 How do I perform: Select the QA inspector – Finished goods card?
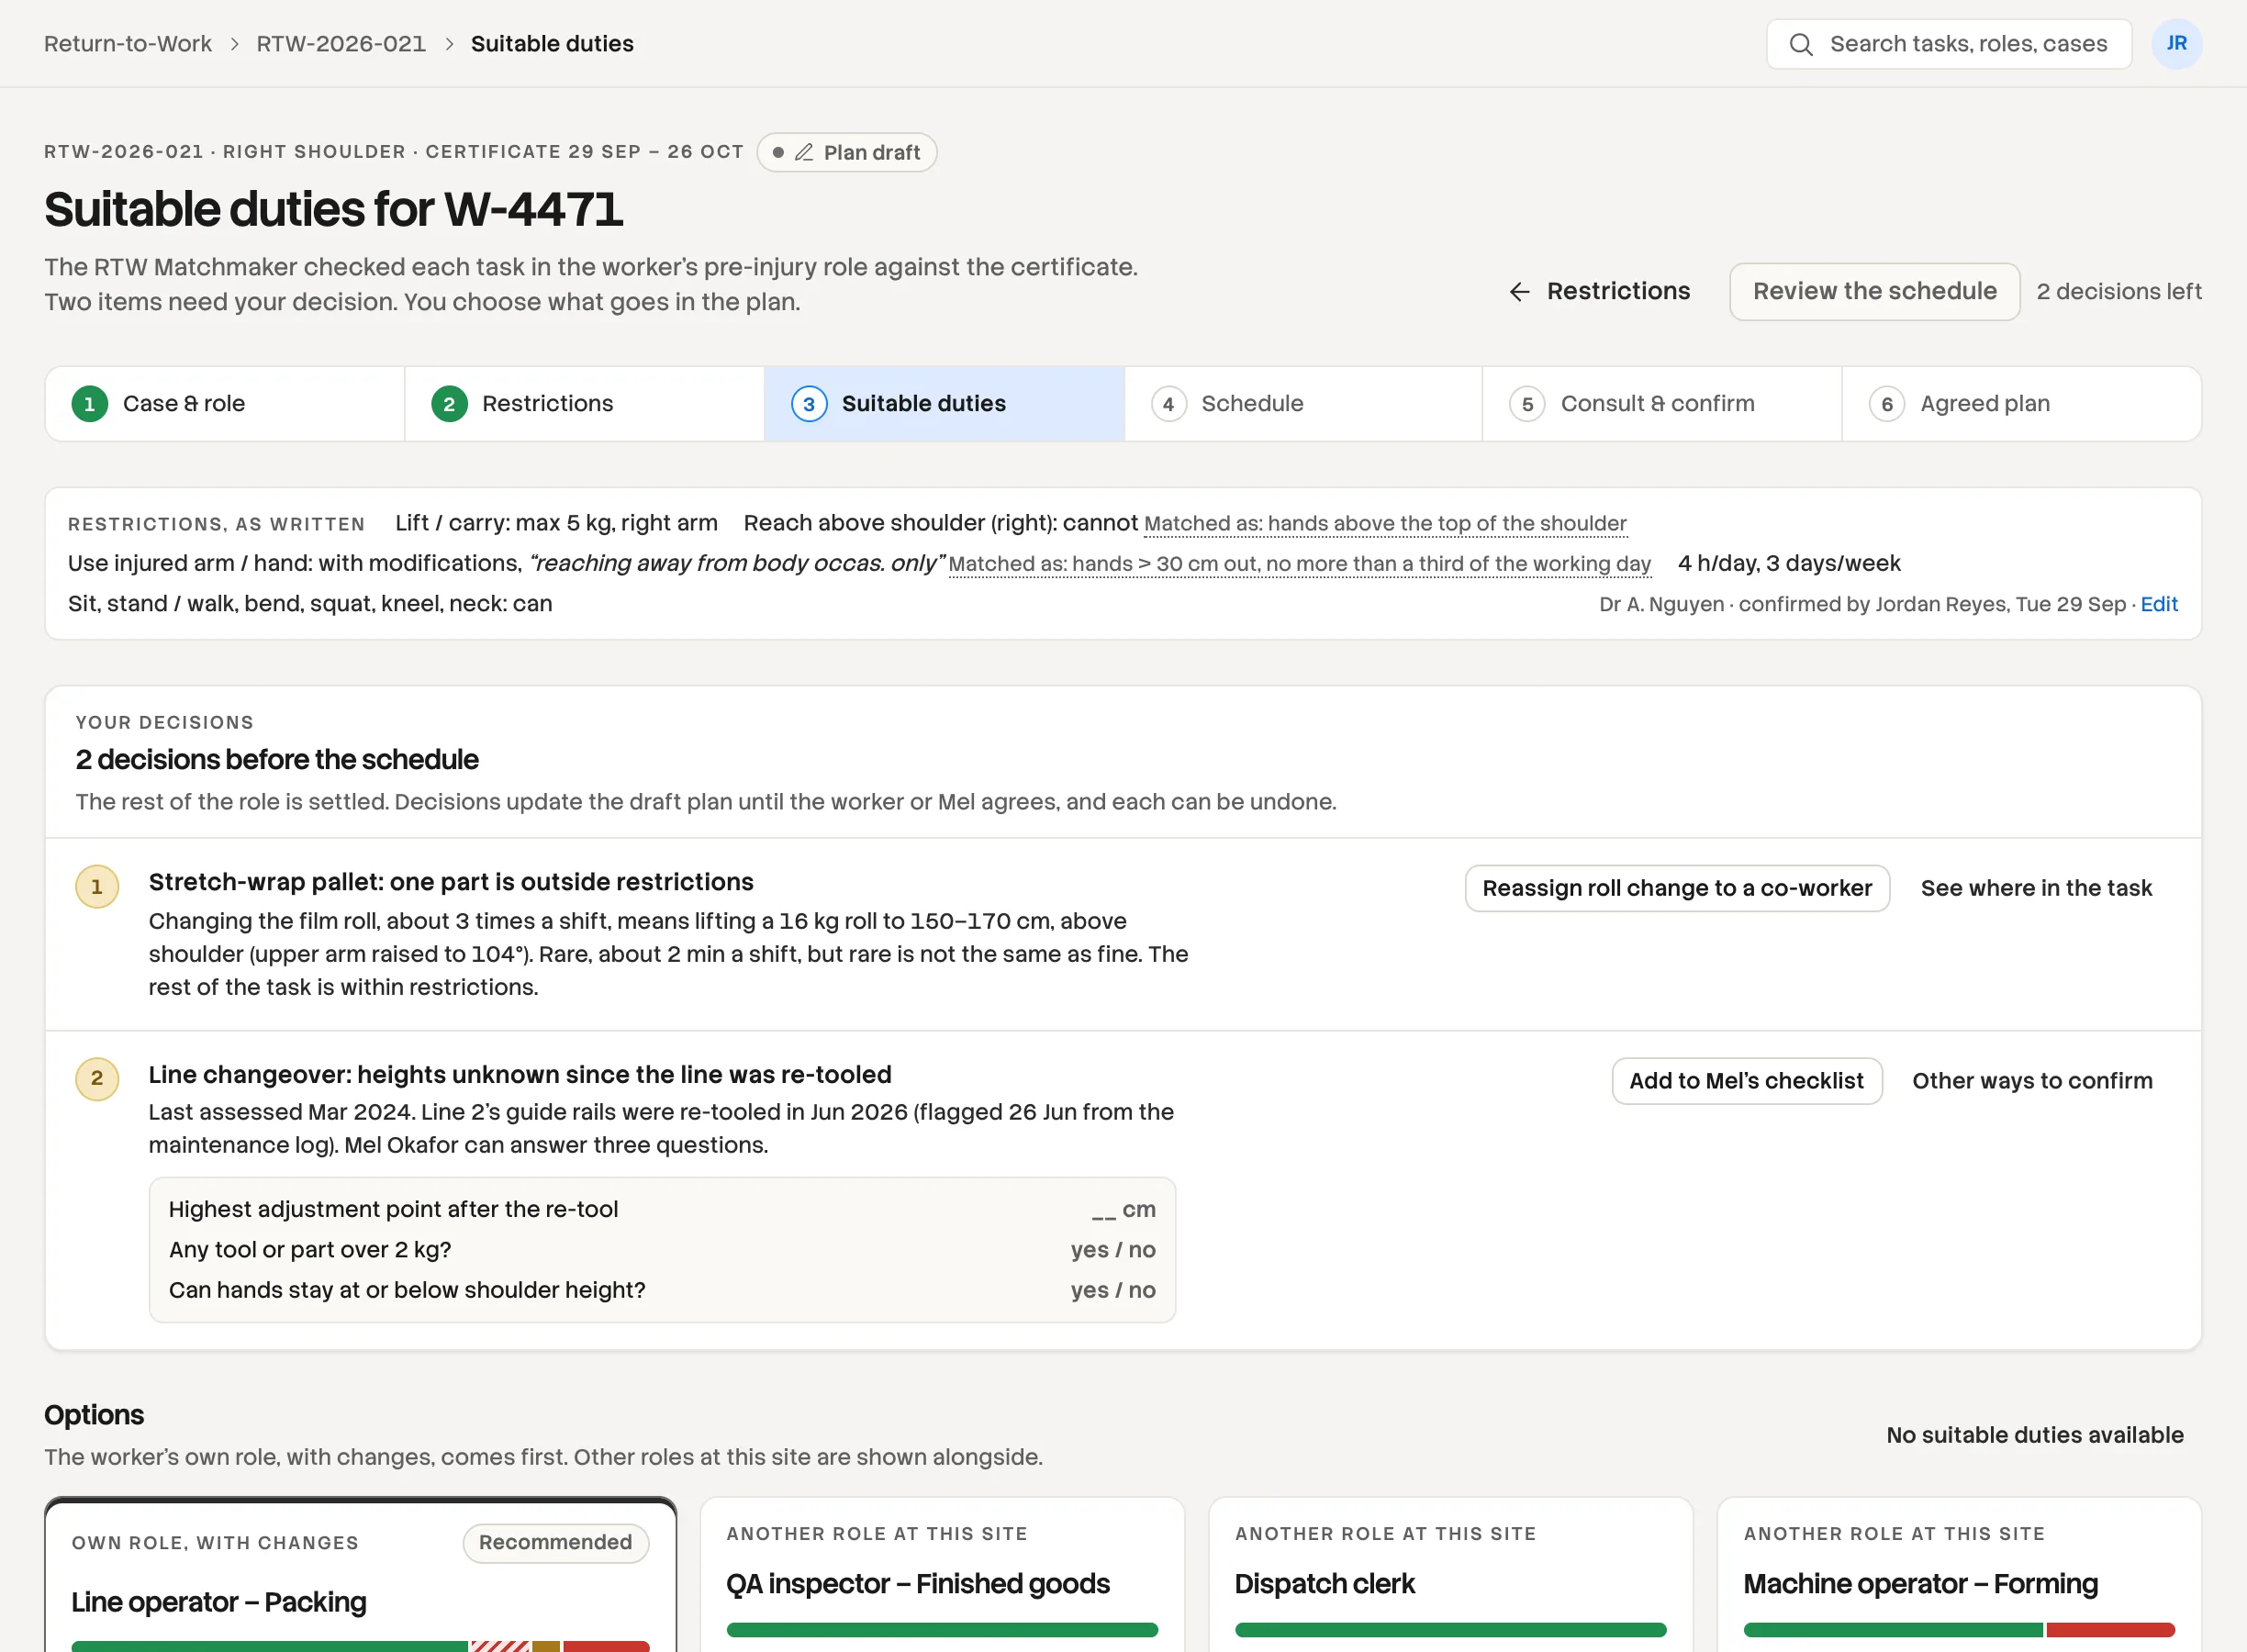tap(942, 1575)
